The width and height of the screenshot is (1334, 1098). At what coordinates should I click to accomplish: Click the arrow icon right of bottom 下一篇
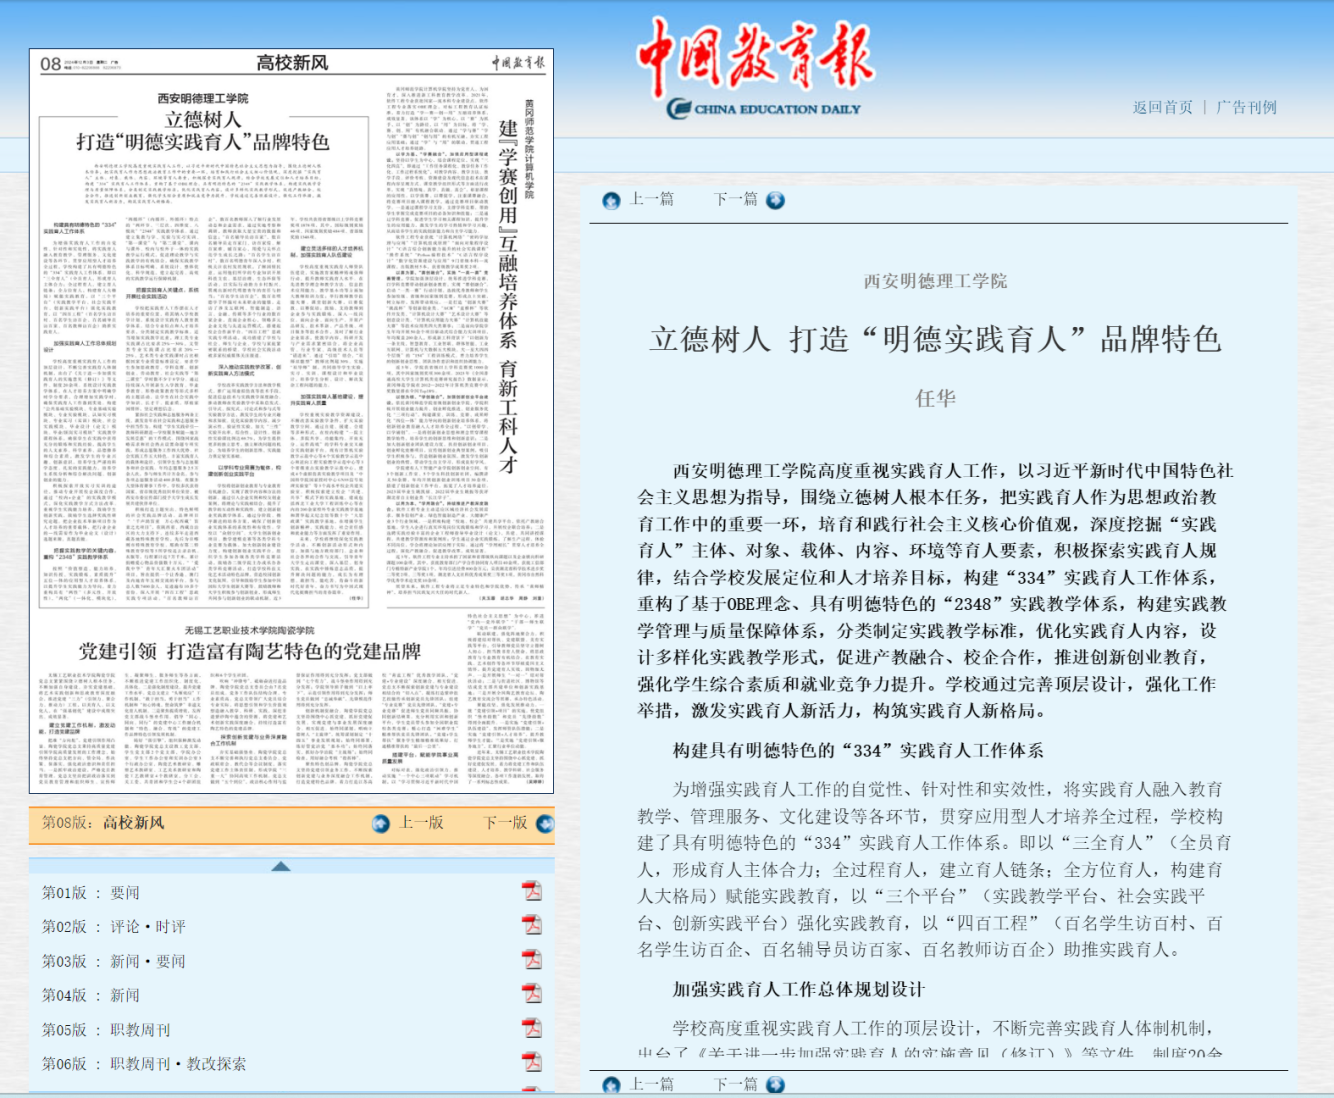tap(775, 1084)
